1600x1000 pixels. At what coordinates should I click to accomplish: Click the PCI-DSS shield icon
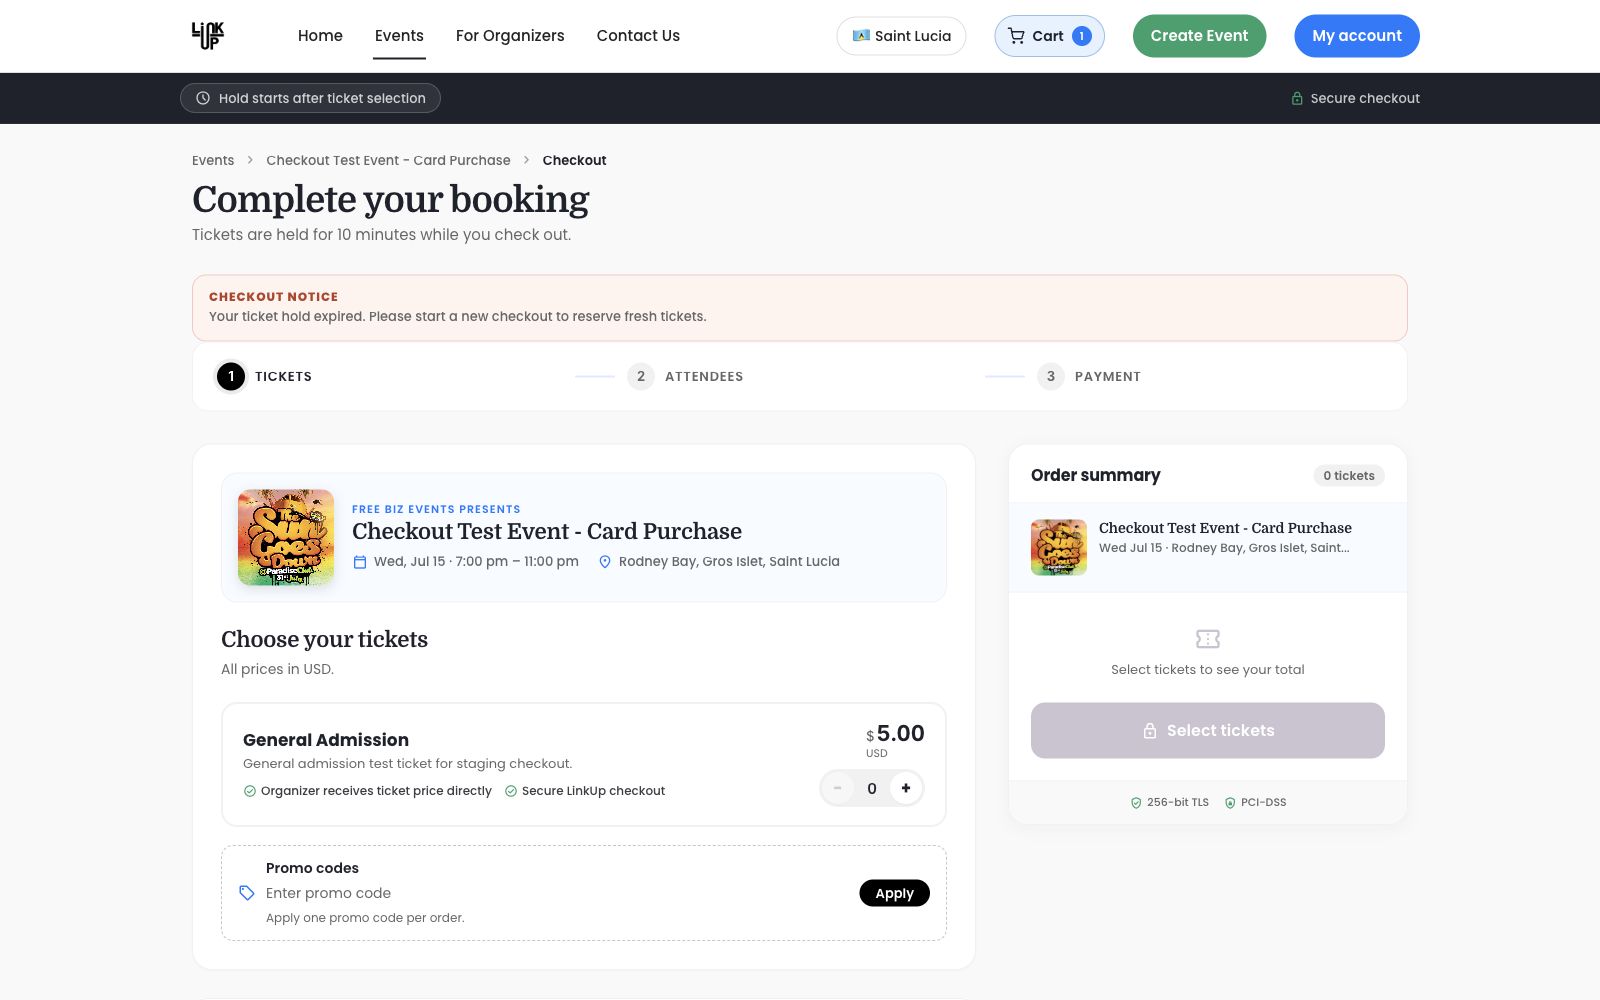tap(1230, 802)
